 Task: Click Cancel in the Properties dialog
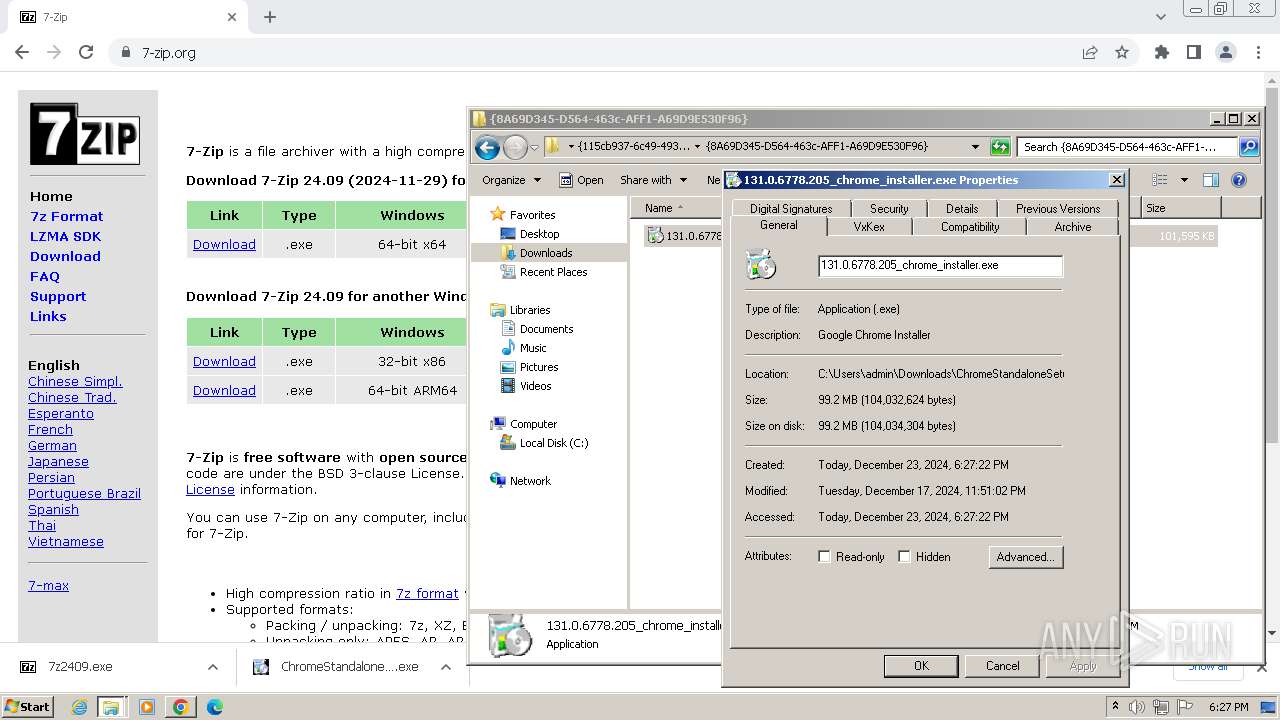1003,666
